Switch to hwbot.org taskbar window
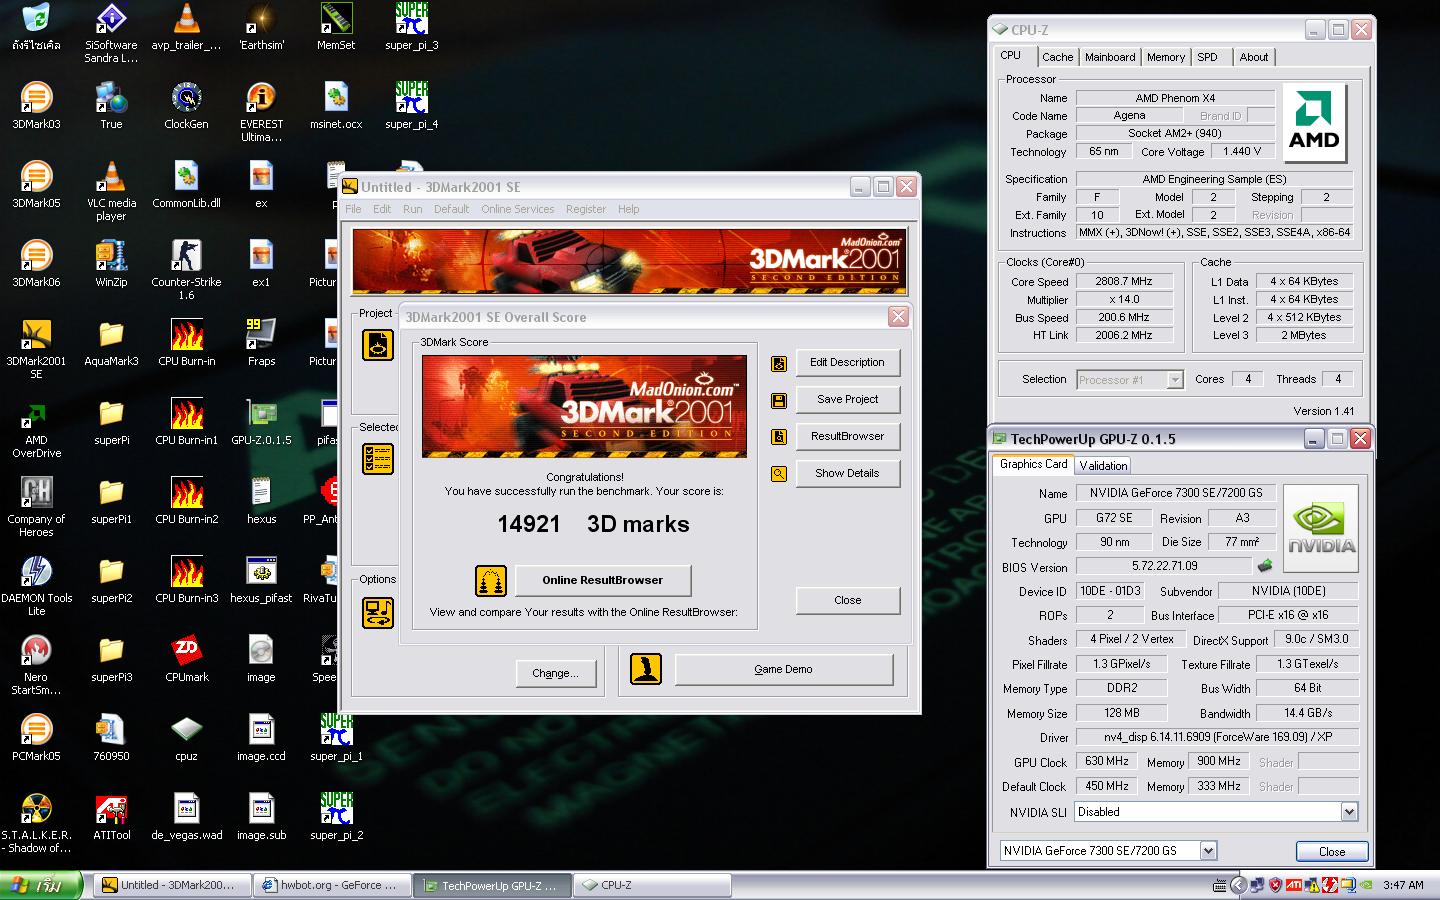 330,885
